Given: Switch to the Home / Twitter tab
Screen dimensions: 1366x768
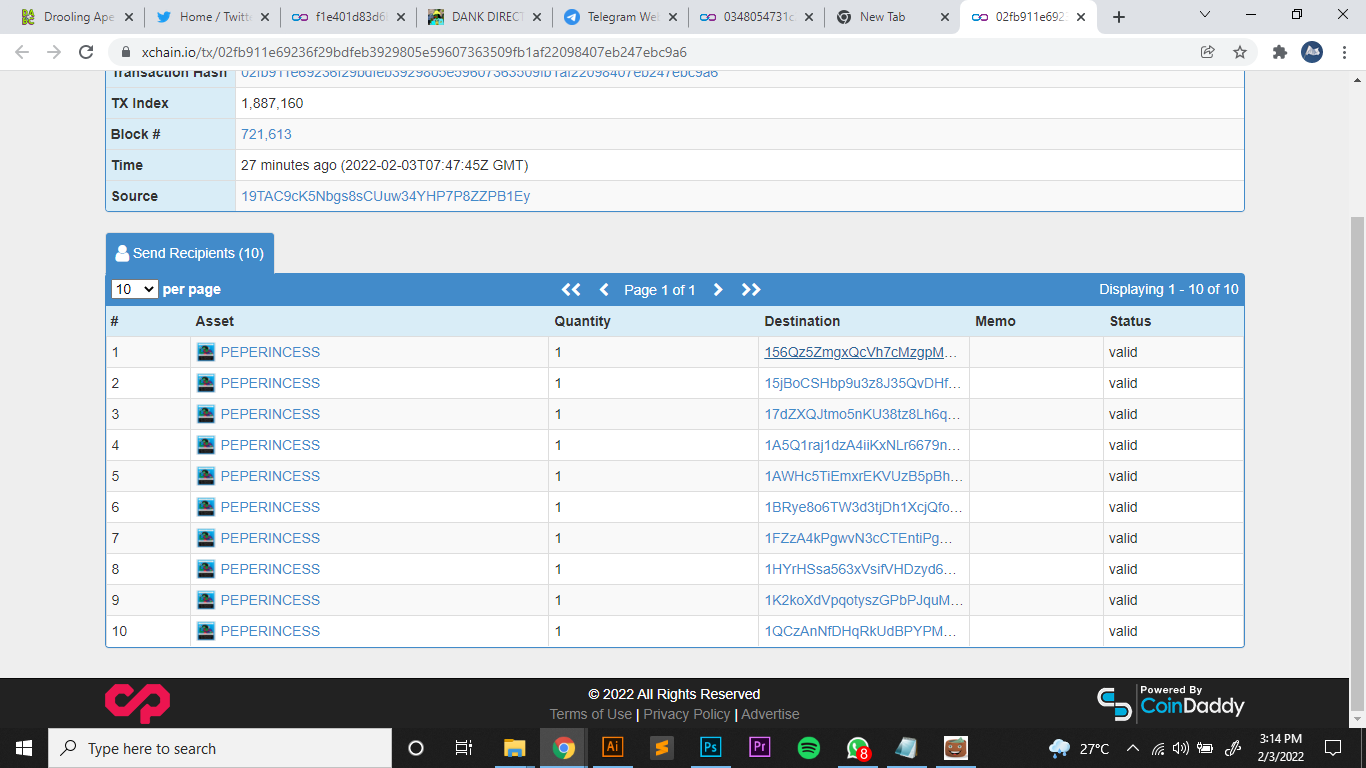Looking at the screenshot, I should [x=212, y=17].
